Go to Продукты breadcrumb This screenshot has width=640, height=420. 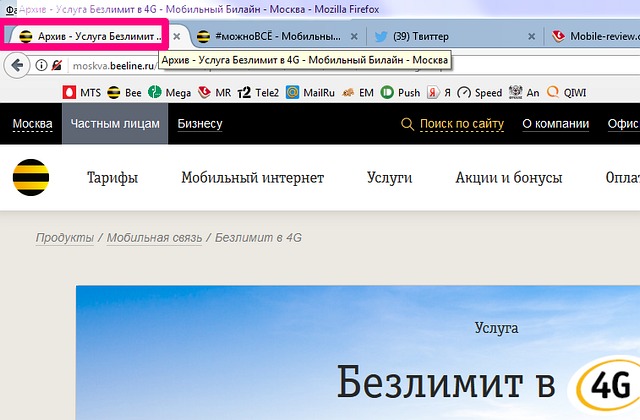tap(64, 238)
